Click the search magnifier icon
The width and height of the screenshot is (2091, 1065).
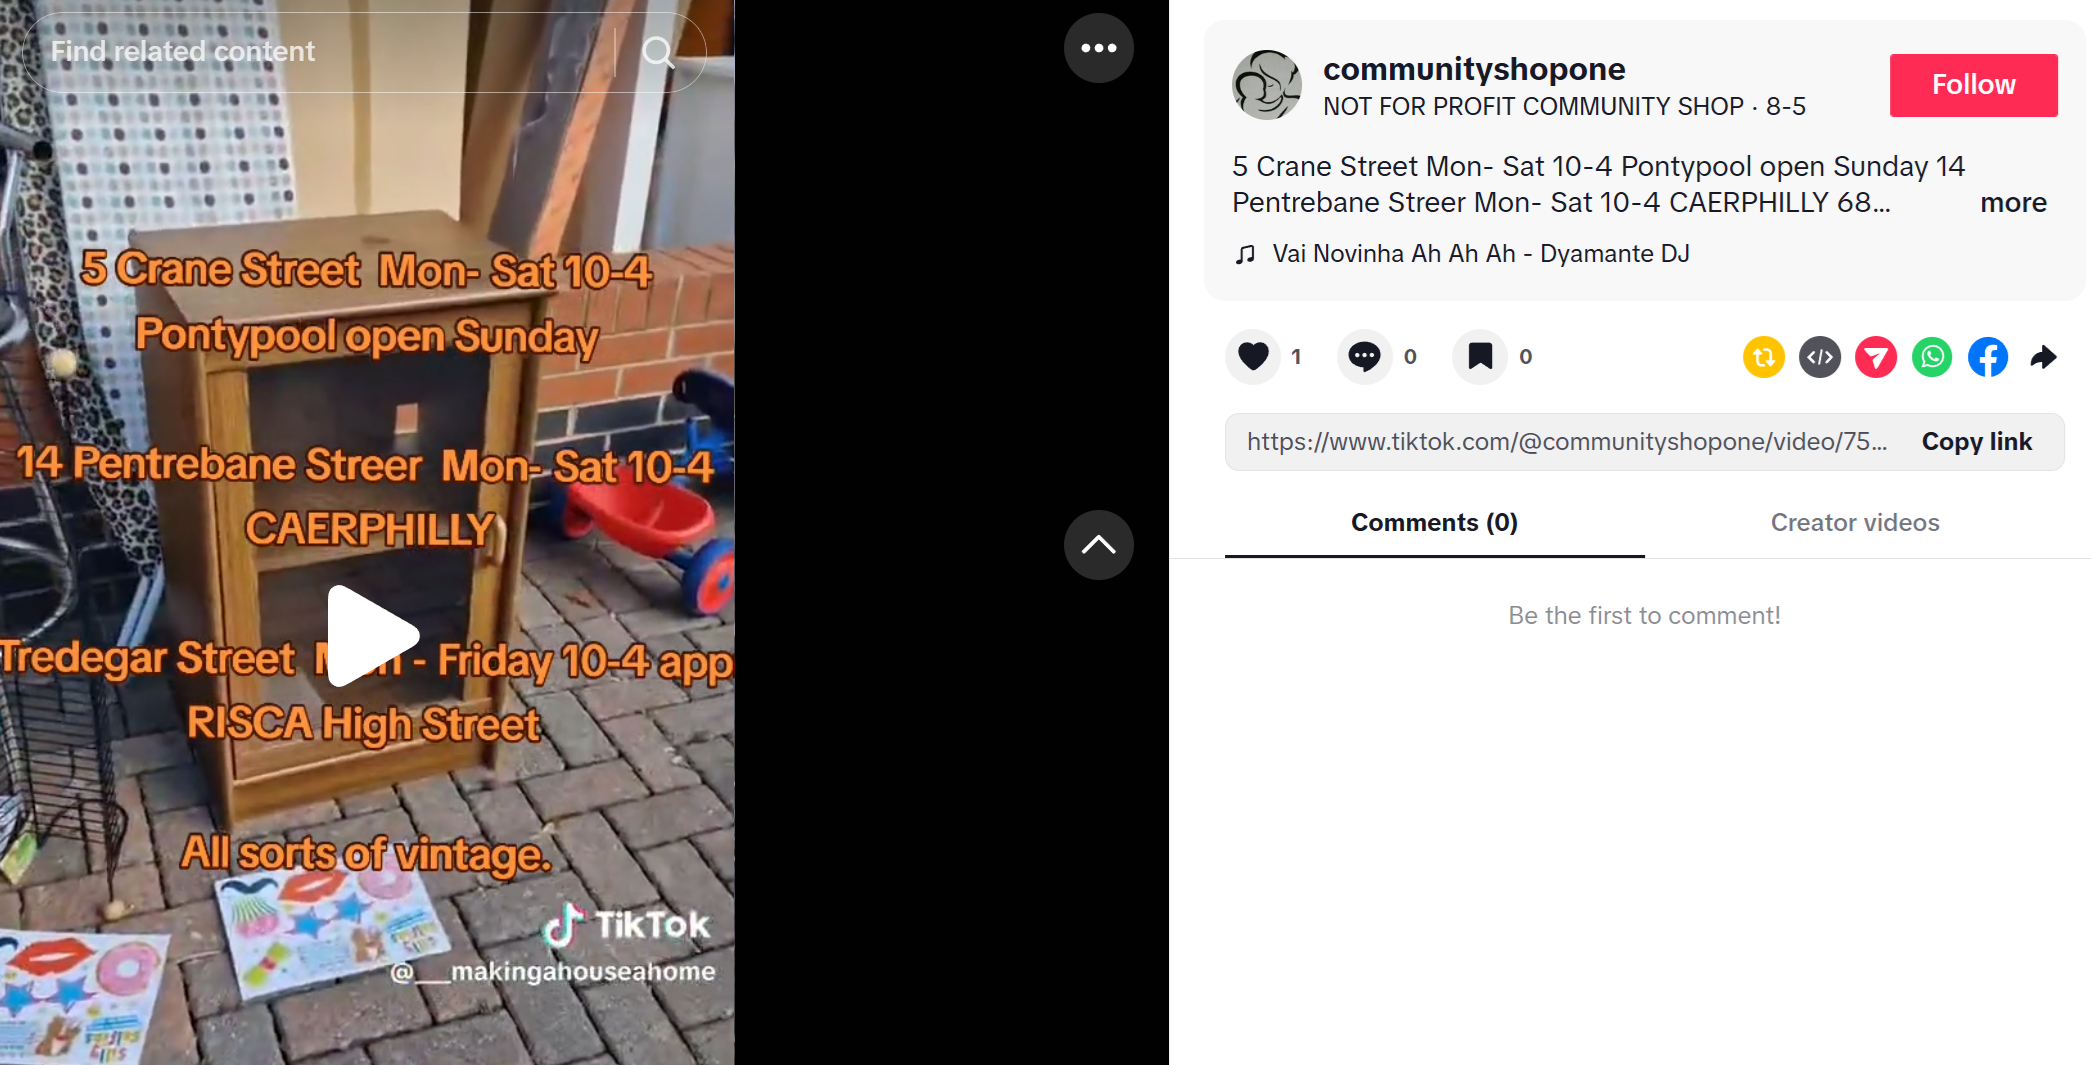[x=658, y=52]
